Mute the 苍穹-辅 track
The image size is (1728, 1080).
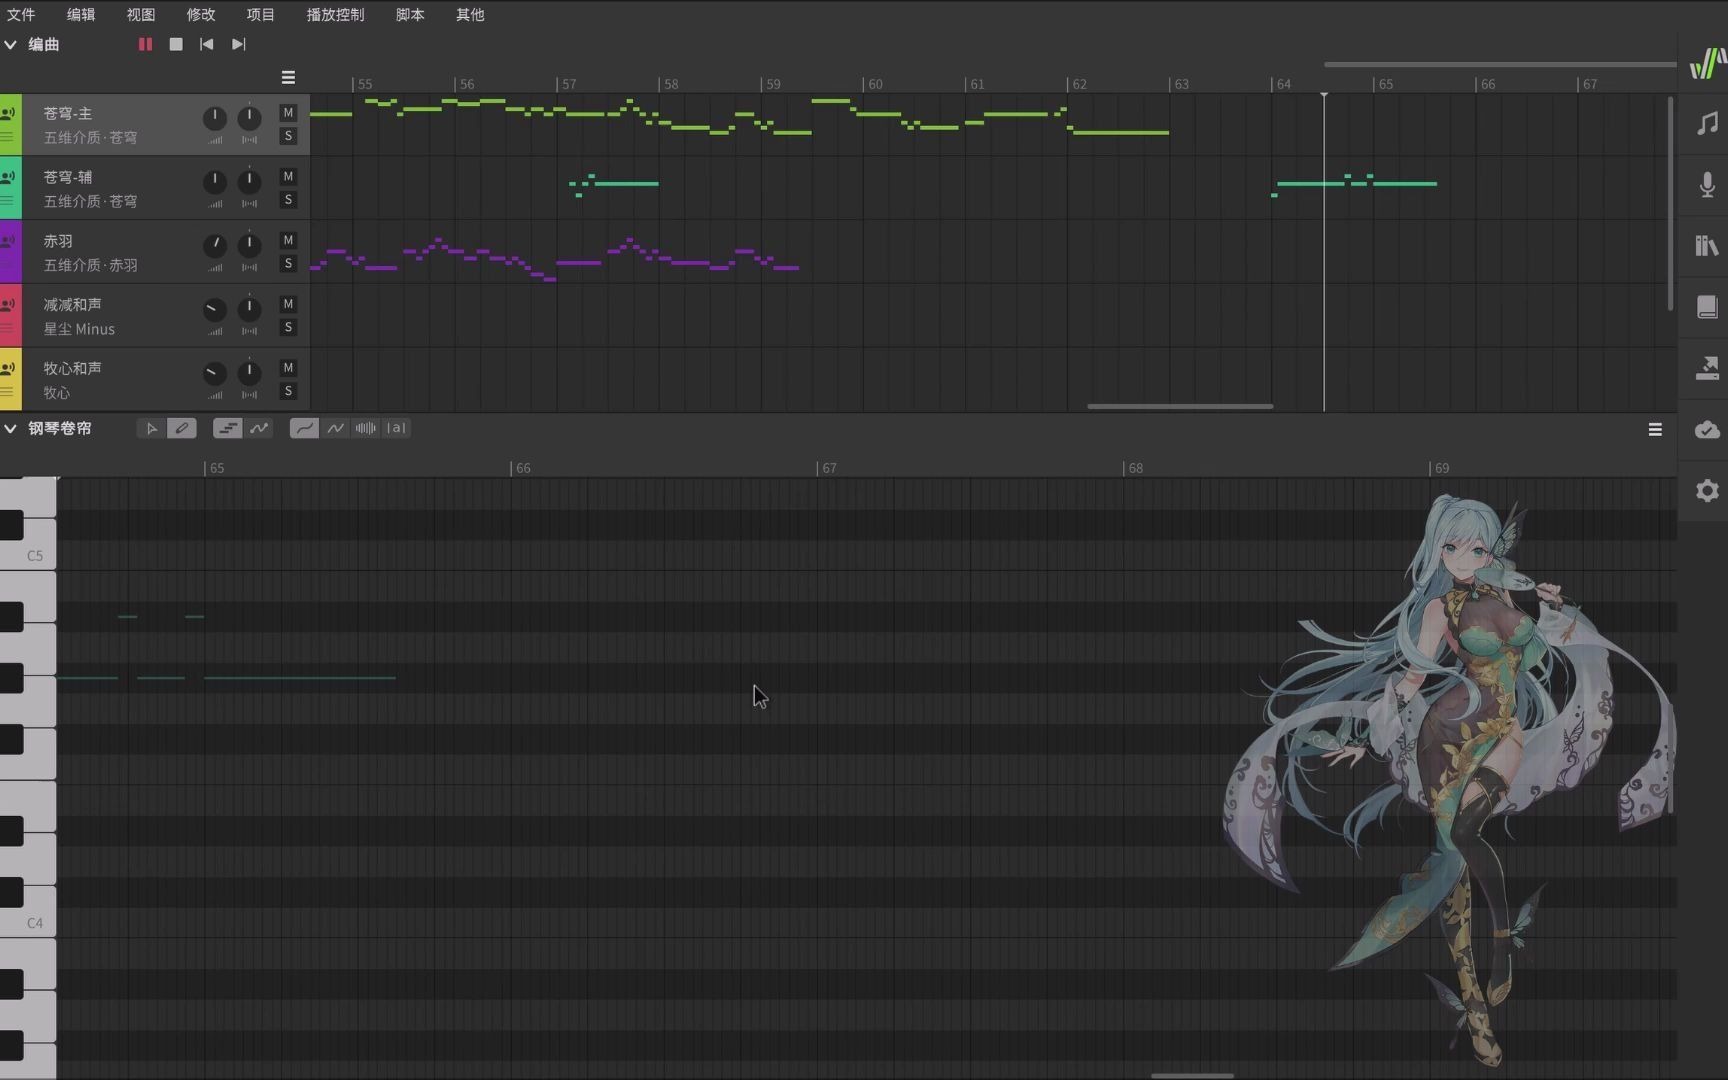click(x=288, y=177)
